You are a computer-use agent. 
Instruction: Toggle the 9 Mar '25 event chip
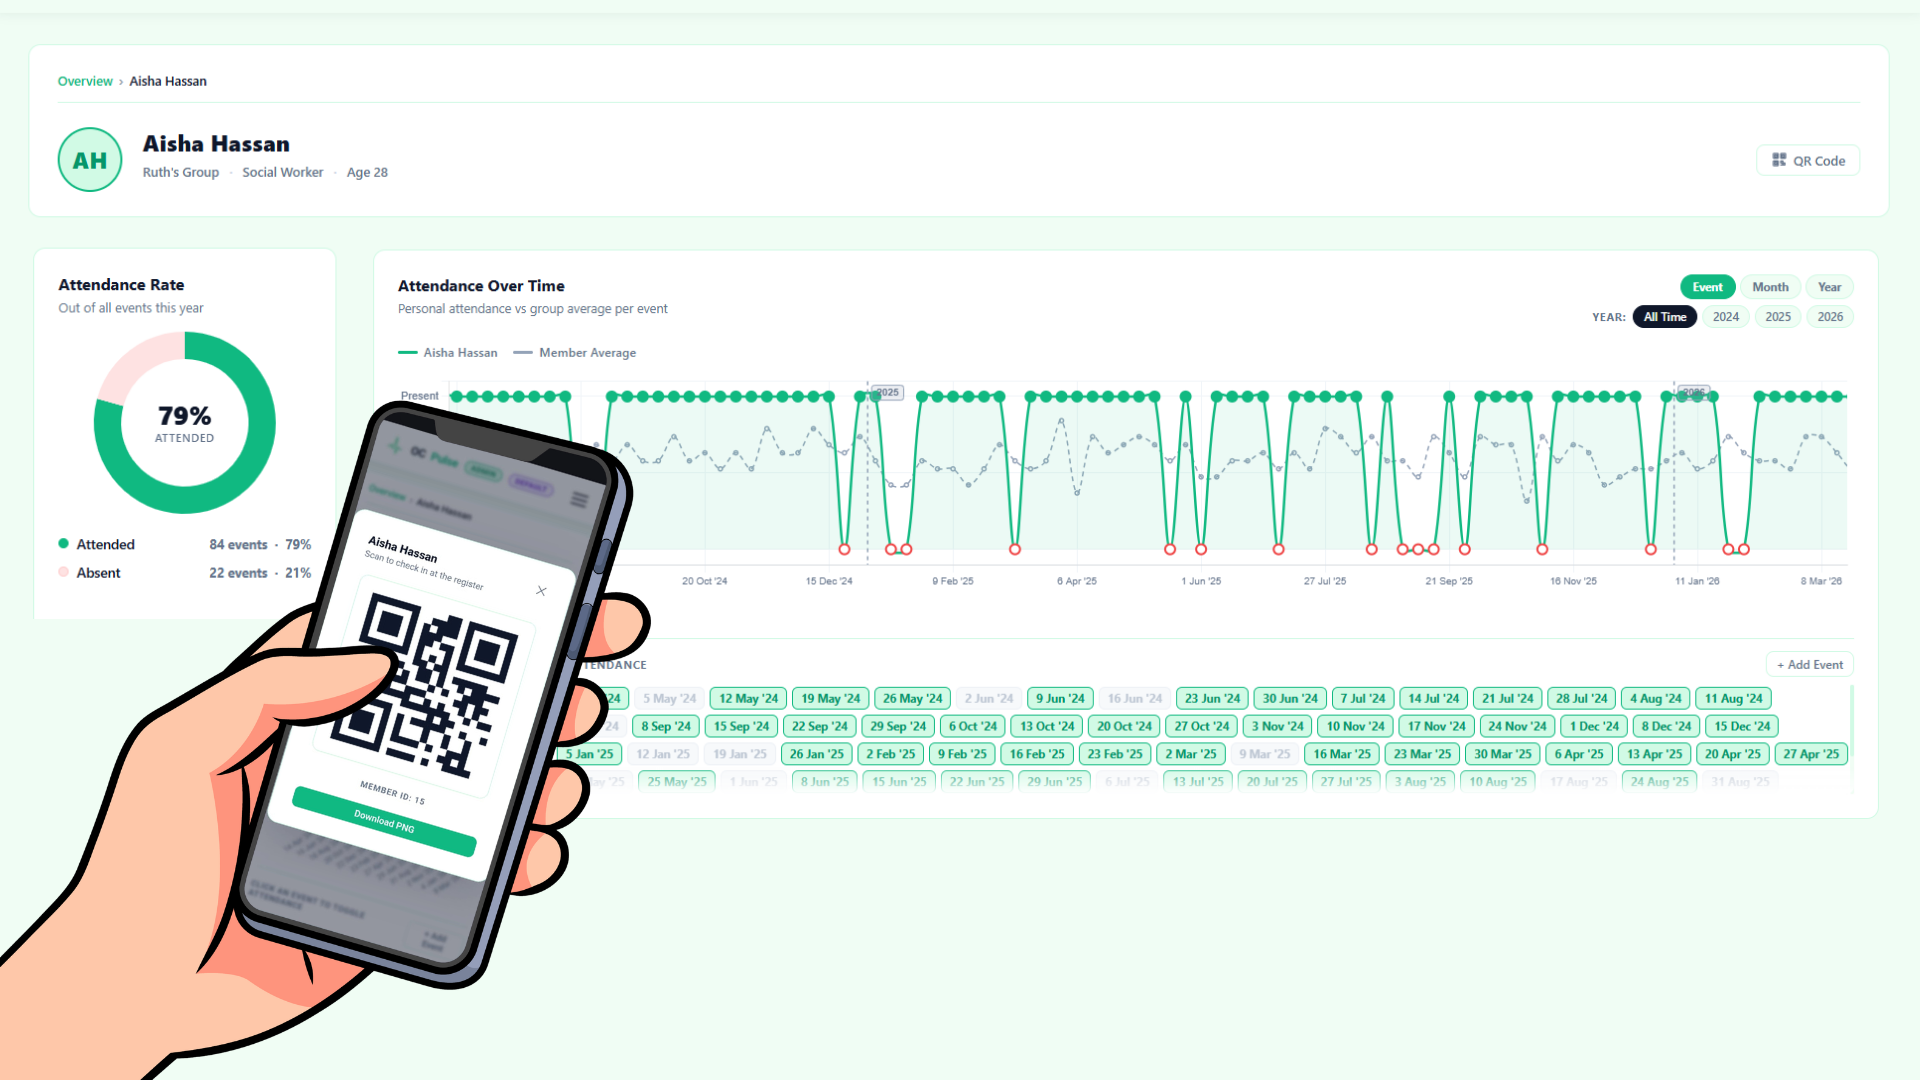1264,754
